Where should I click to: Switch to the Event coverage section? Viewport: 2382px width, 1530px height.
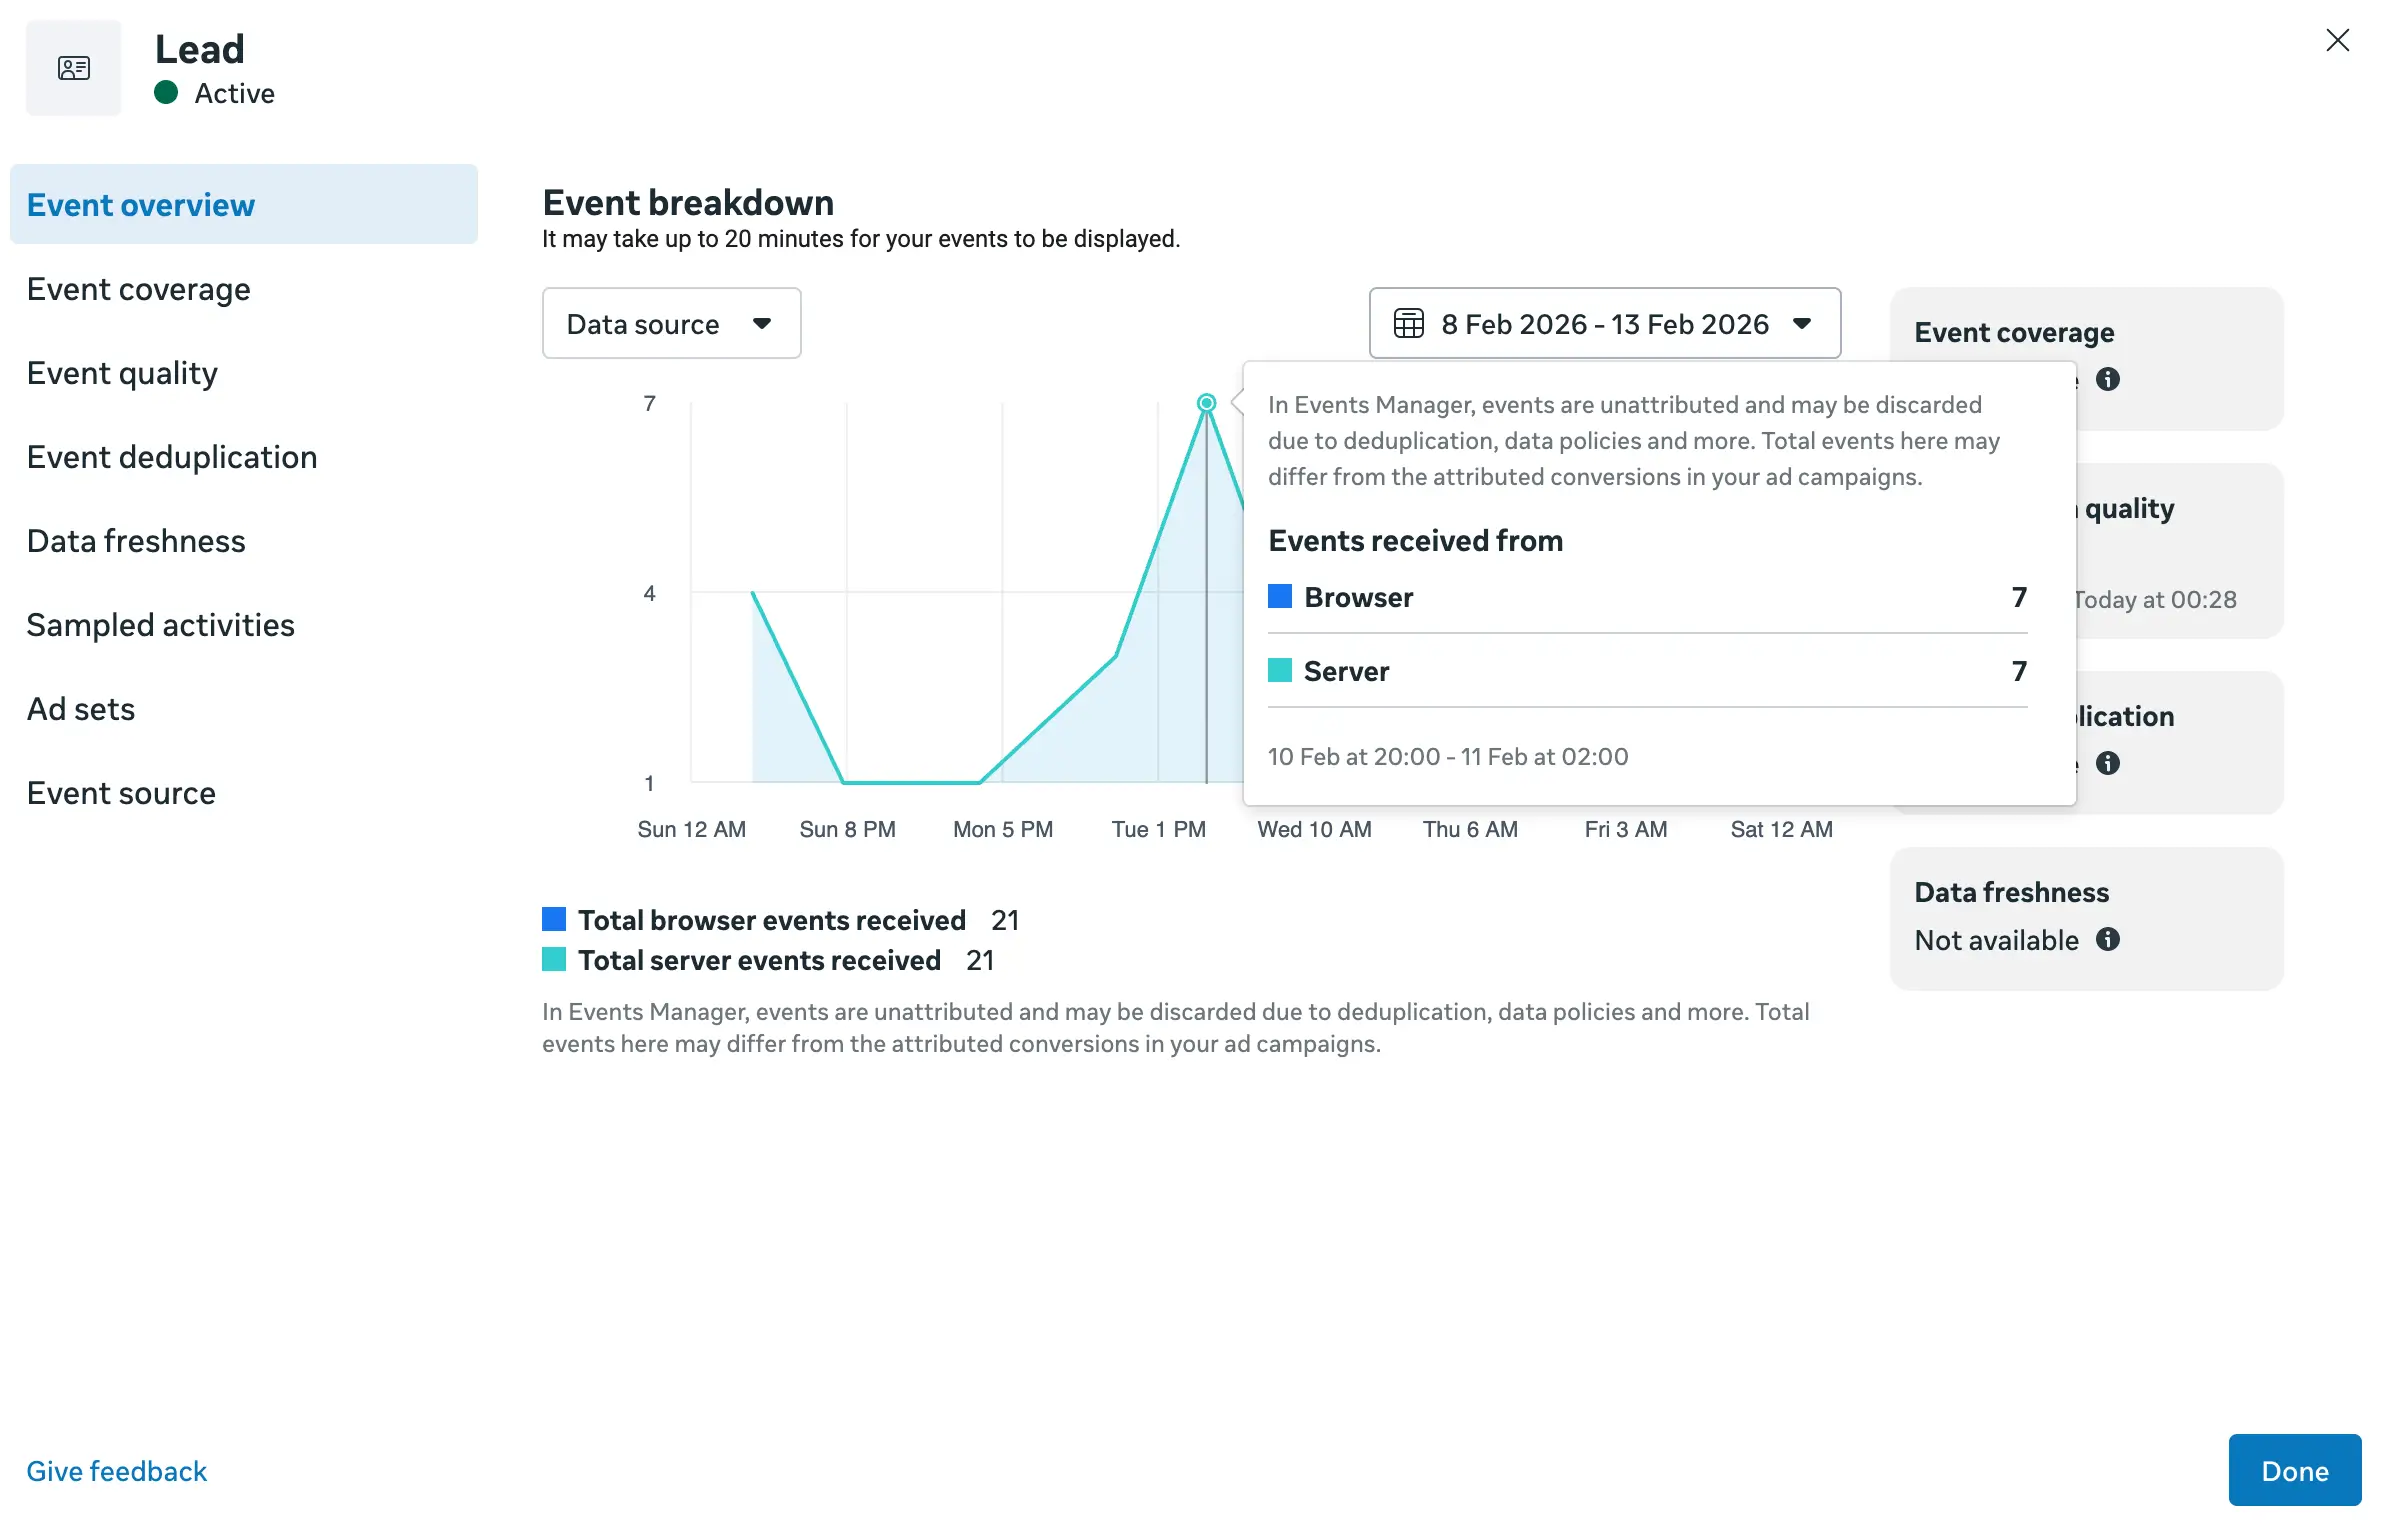(139, 288)
